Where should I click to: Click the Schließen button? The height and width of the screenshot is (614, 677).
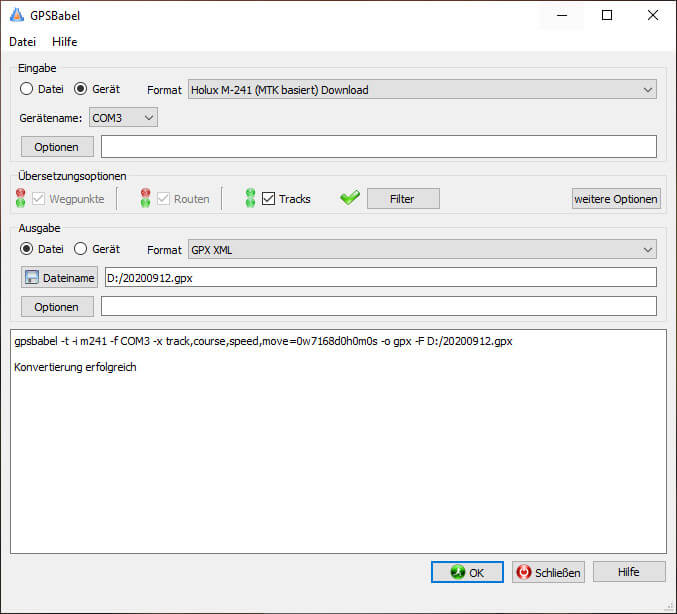point(548,572)
